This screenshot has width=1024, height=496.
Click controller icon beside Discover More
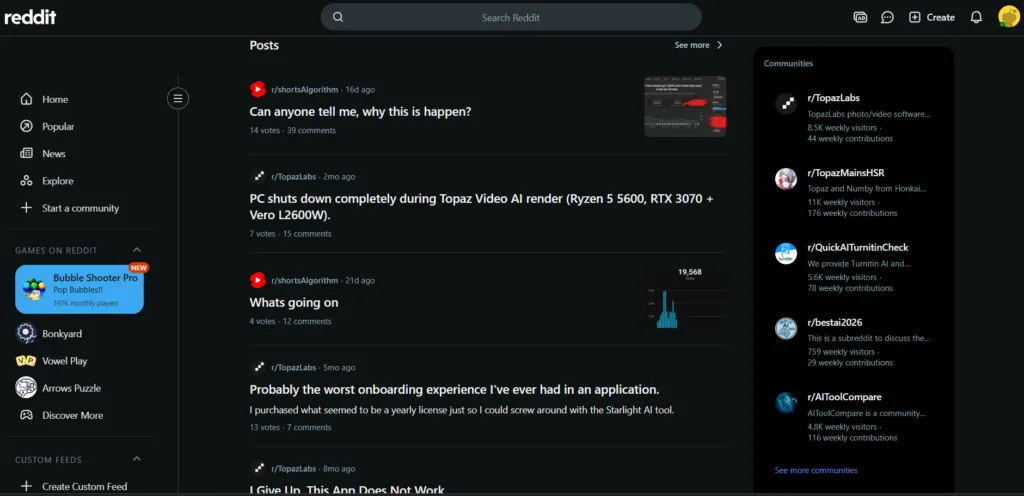click(26, 415)
